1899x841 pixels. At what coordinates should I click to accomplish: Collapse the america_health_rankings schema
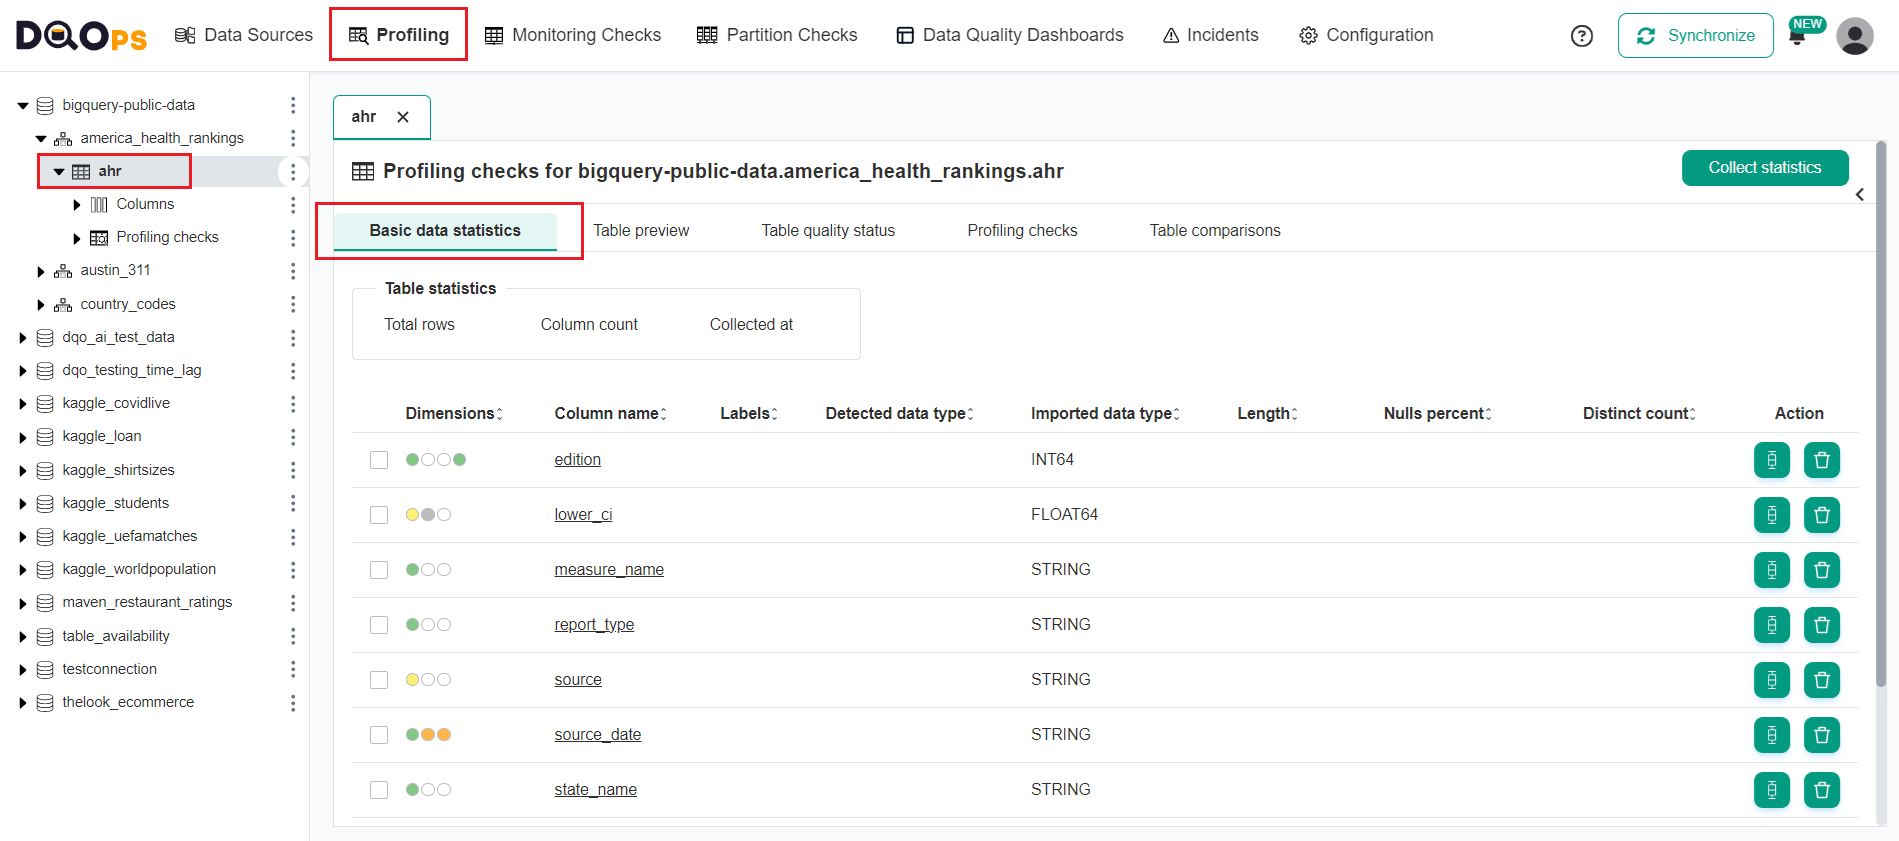pos(41,139)
